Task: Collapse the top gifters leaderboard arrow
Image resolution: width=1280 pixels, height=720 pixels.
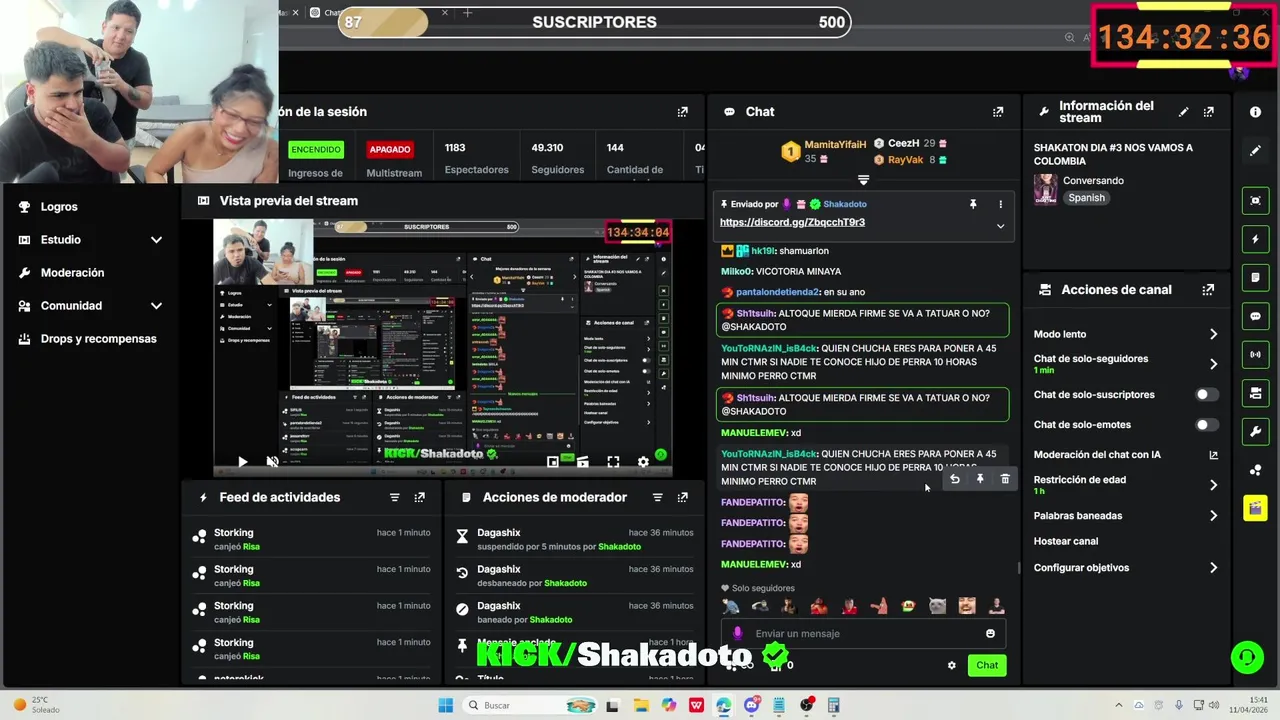Action: pyautogui.click(x=863, y=180)
